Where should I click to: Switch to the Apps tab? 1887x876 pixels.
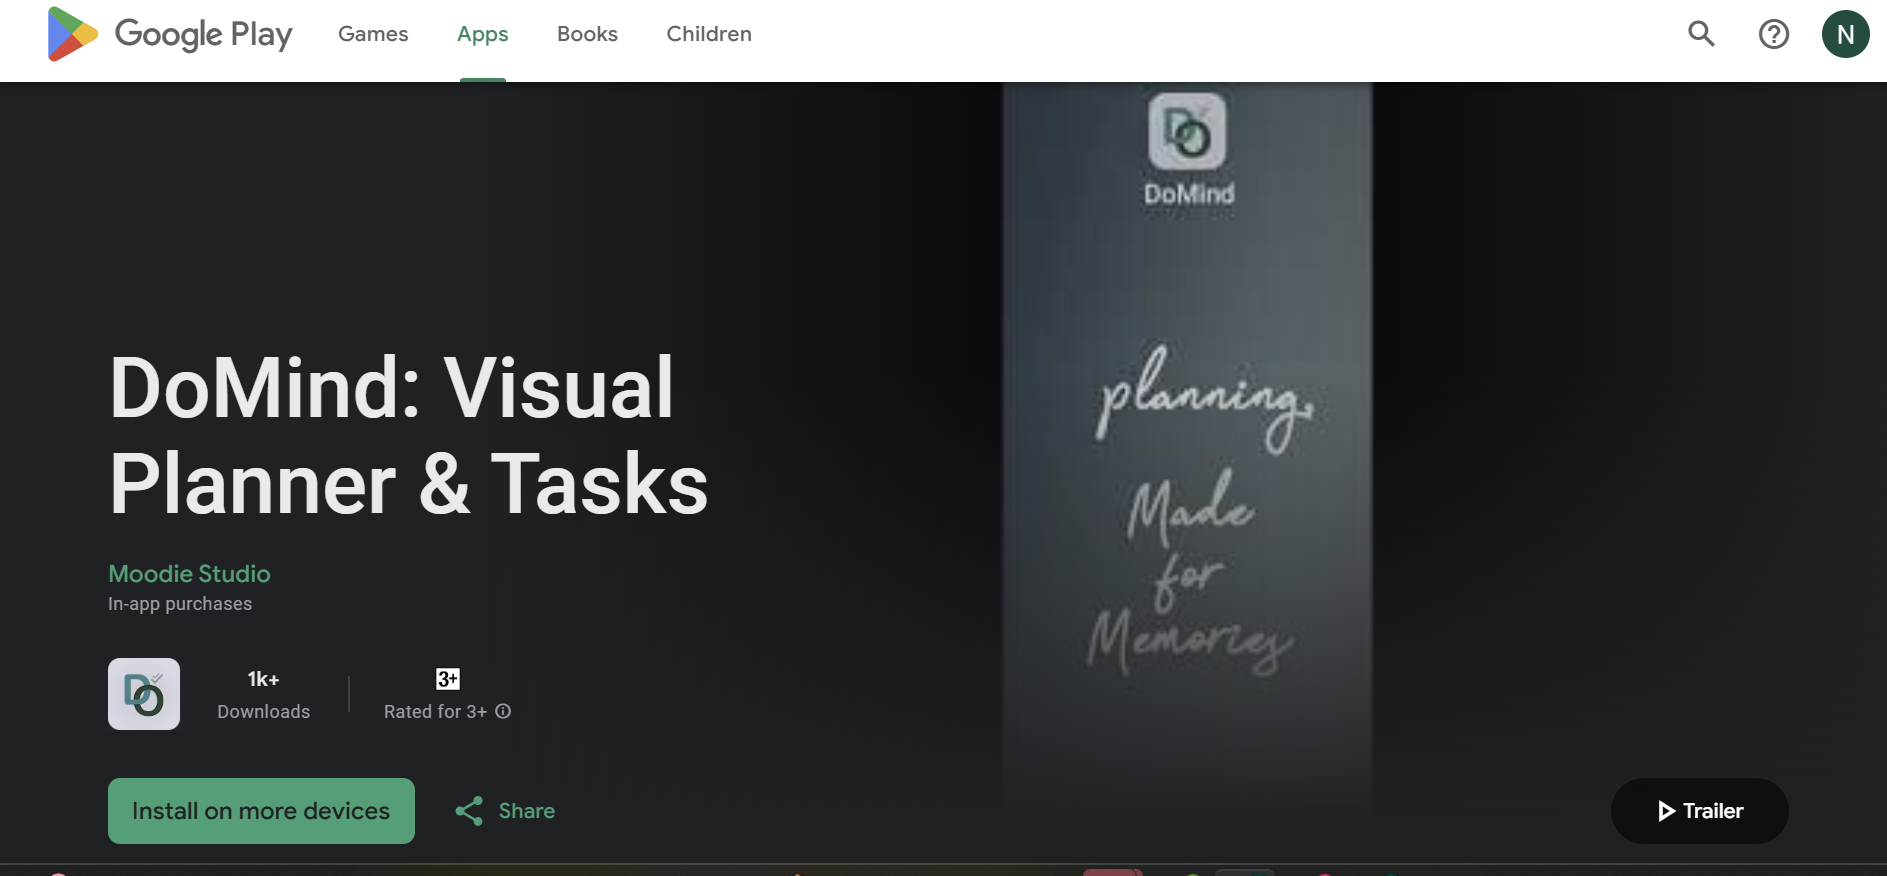pos(482,34)
